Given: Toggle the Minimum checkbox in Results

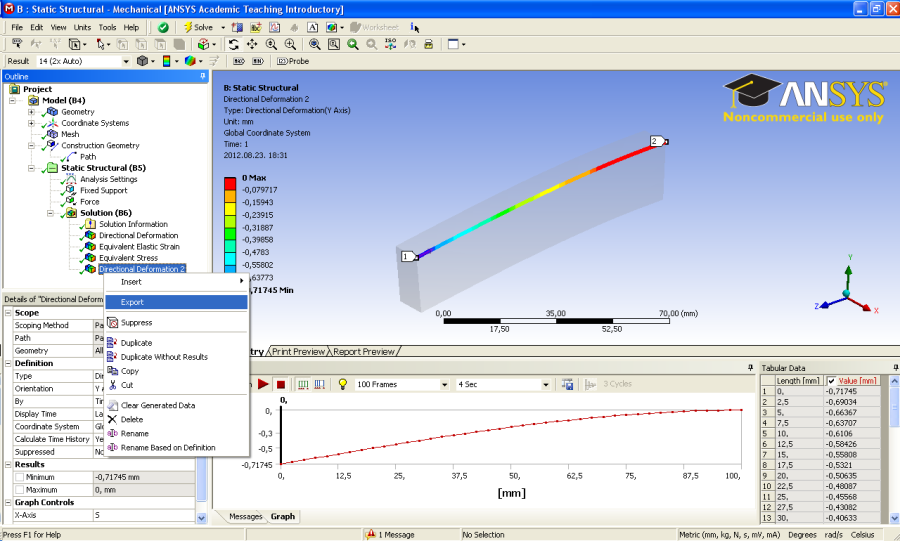Looking at the screenshot, I should tap(20, 477).
